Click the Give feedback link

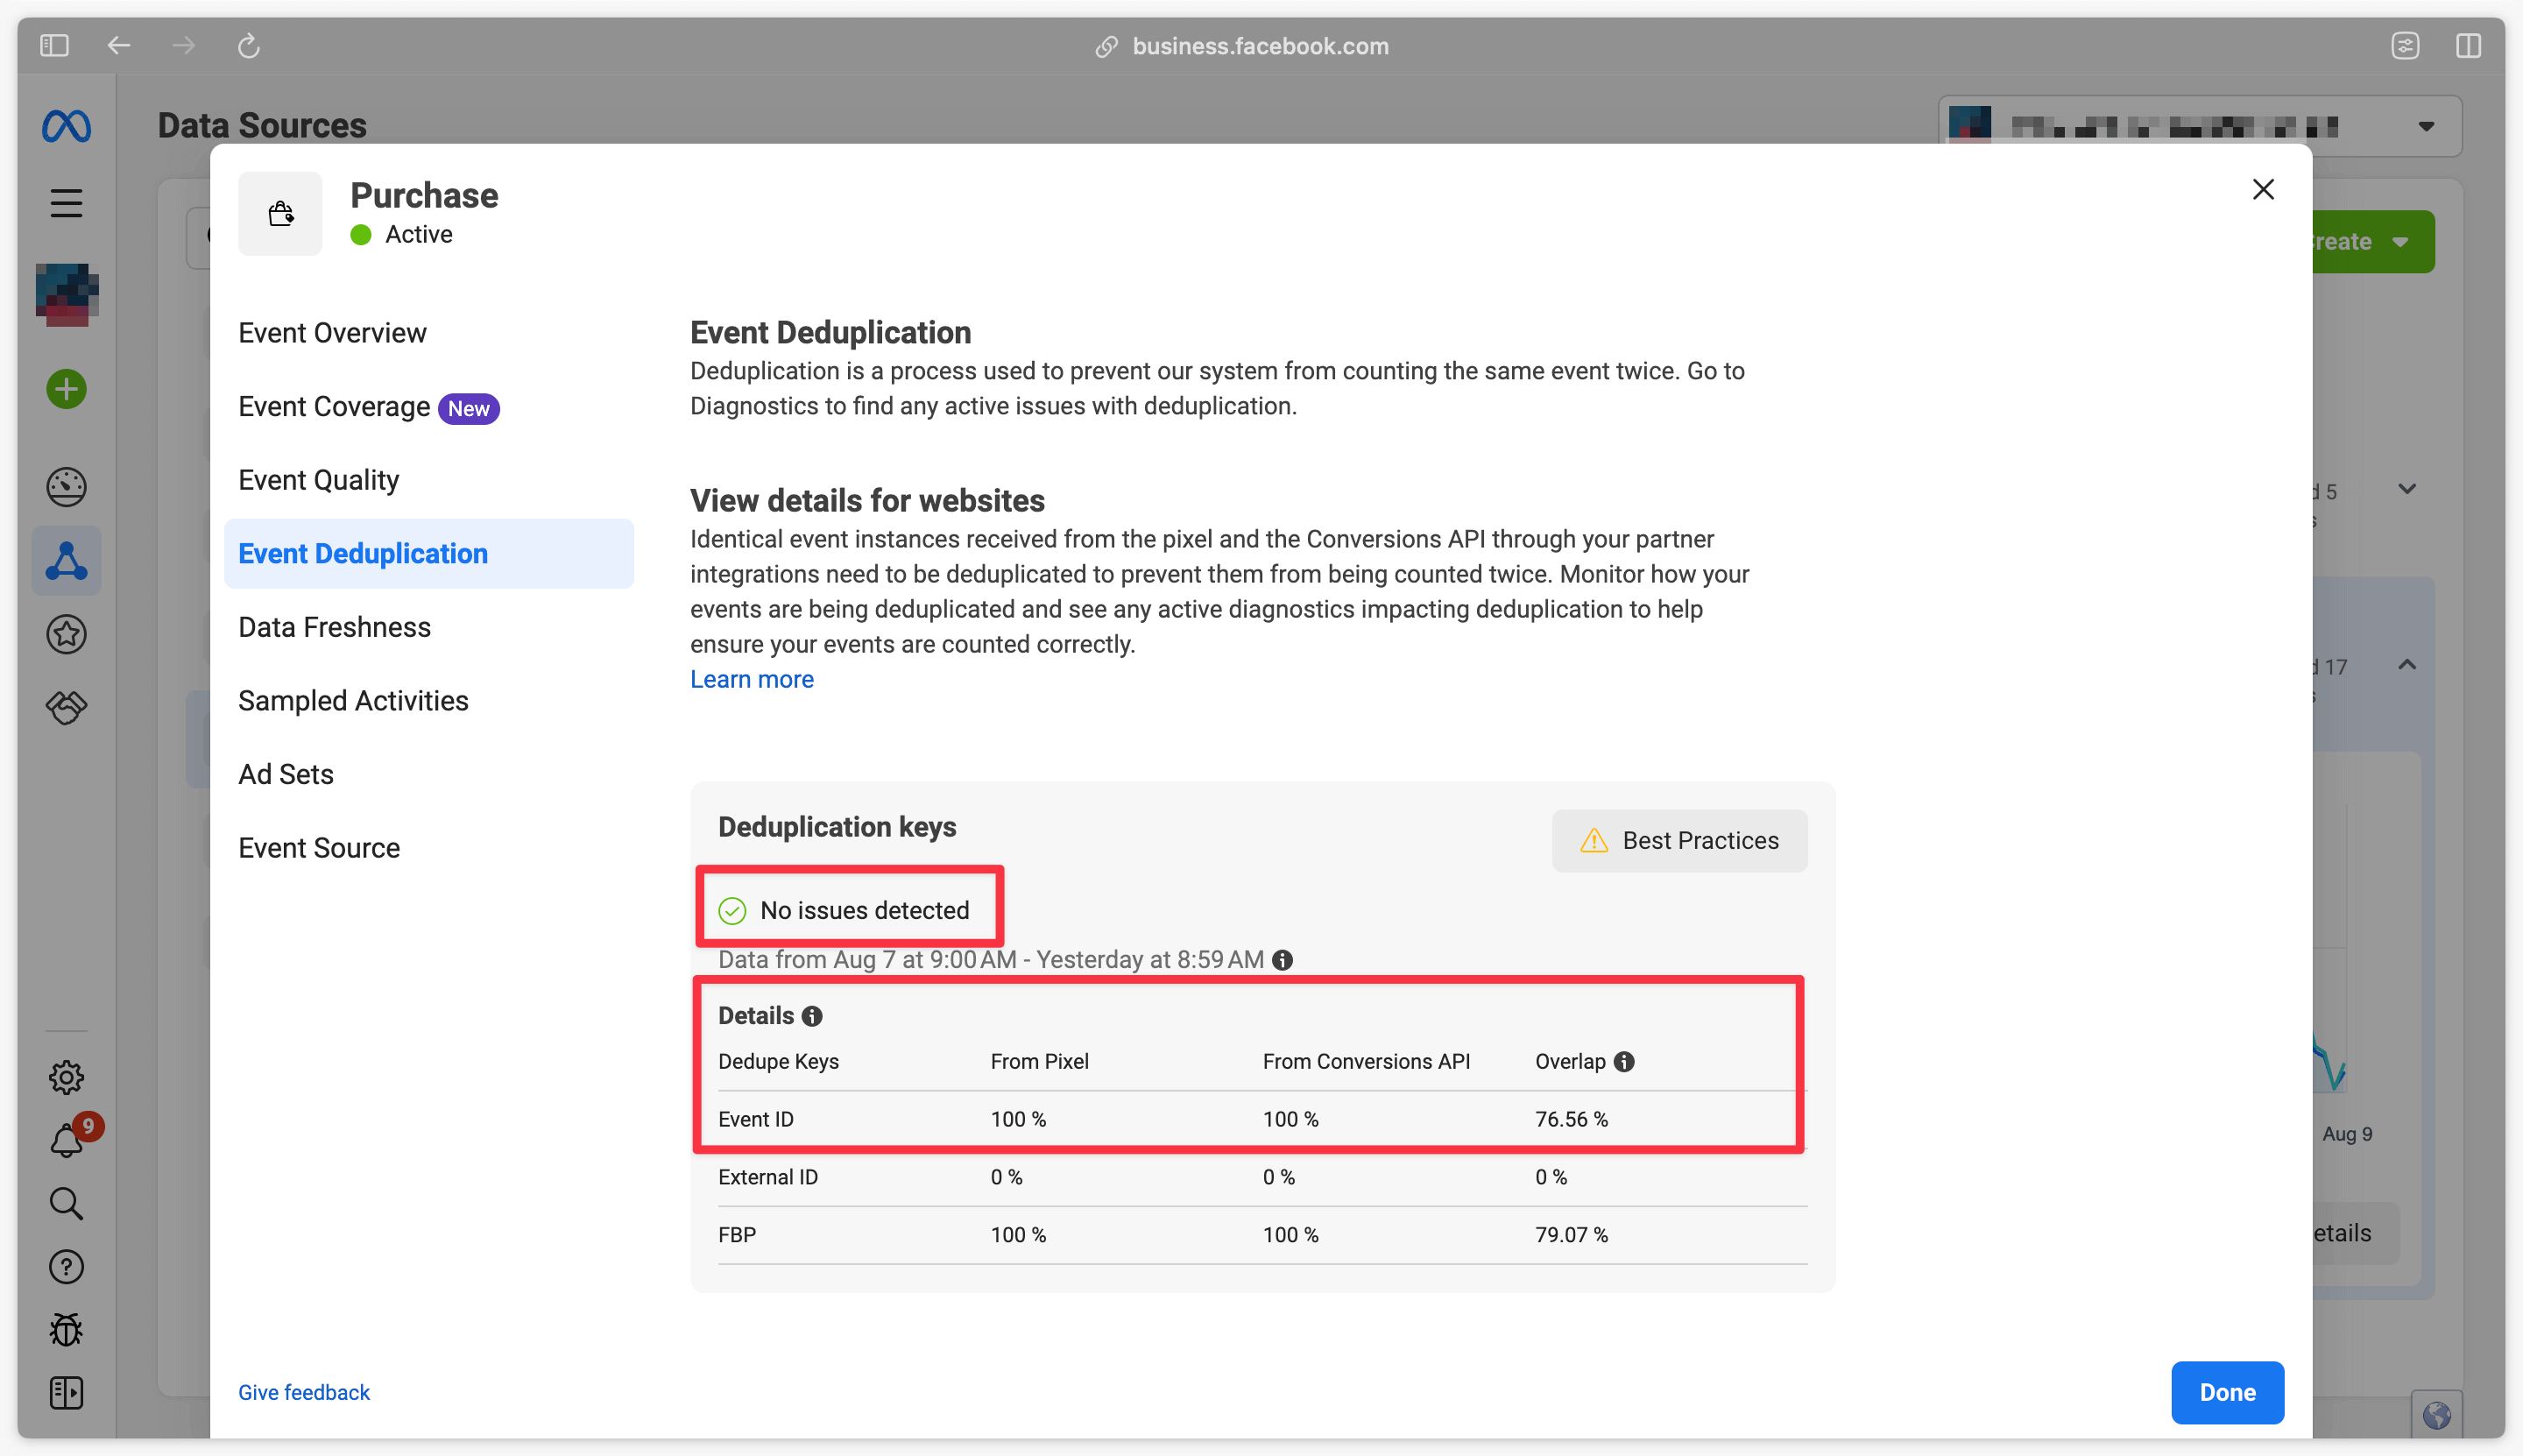coord(305,1390)
